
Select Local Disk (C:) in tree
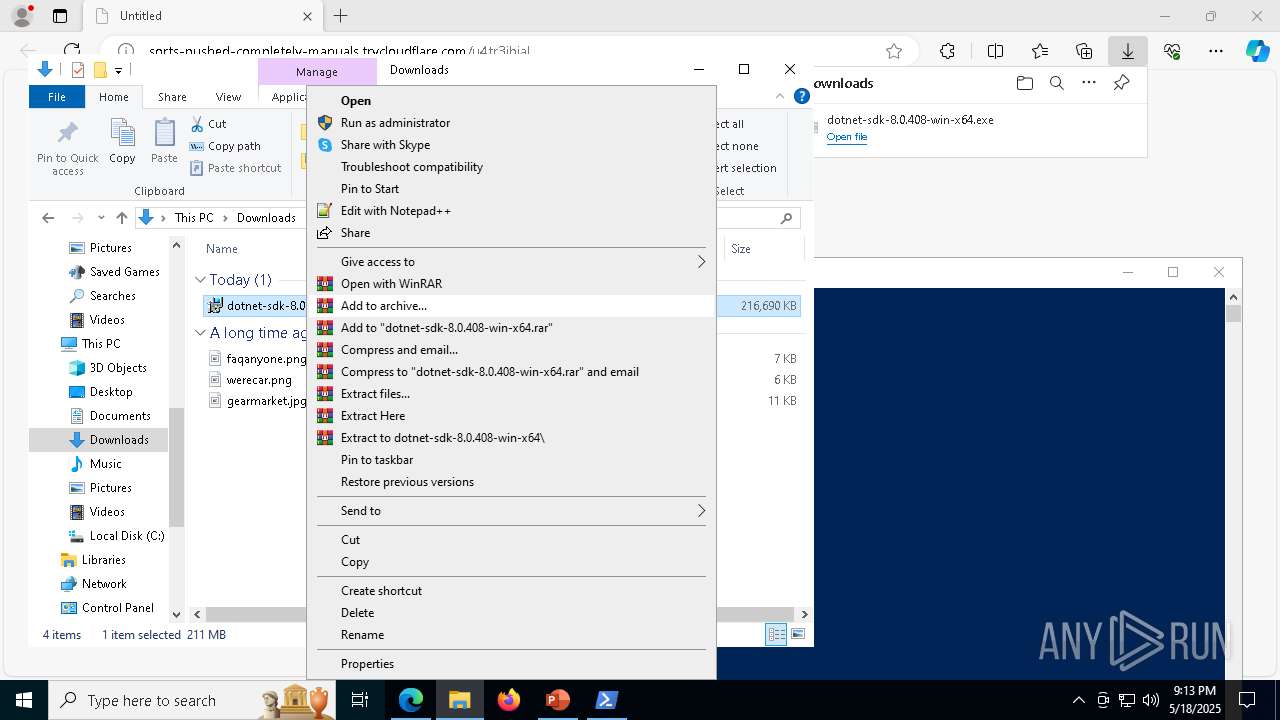(x=116, y=536)
